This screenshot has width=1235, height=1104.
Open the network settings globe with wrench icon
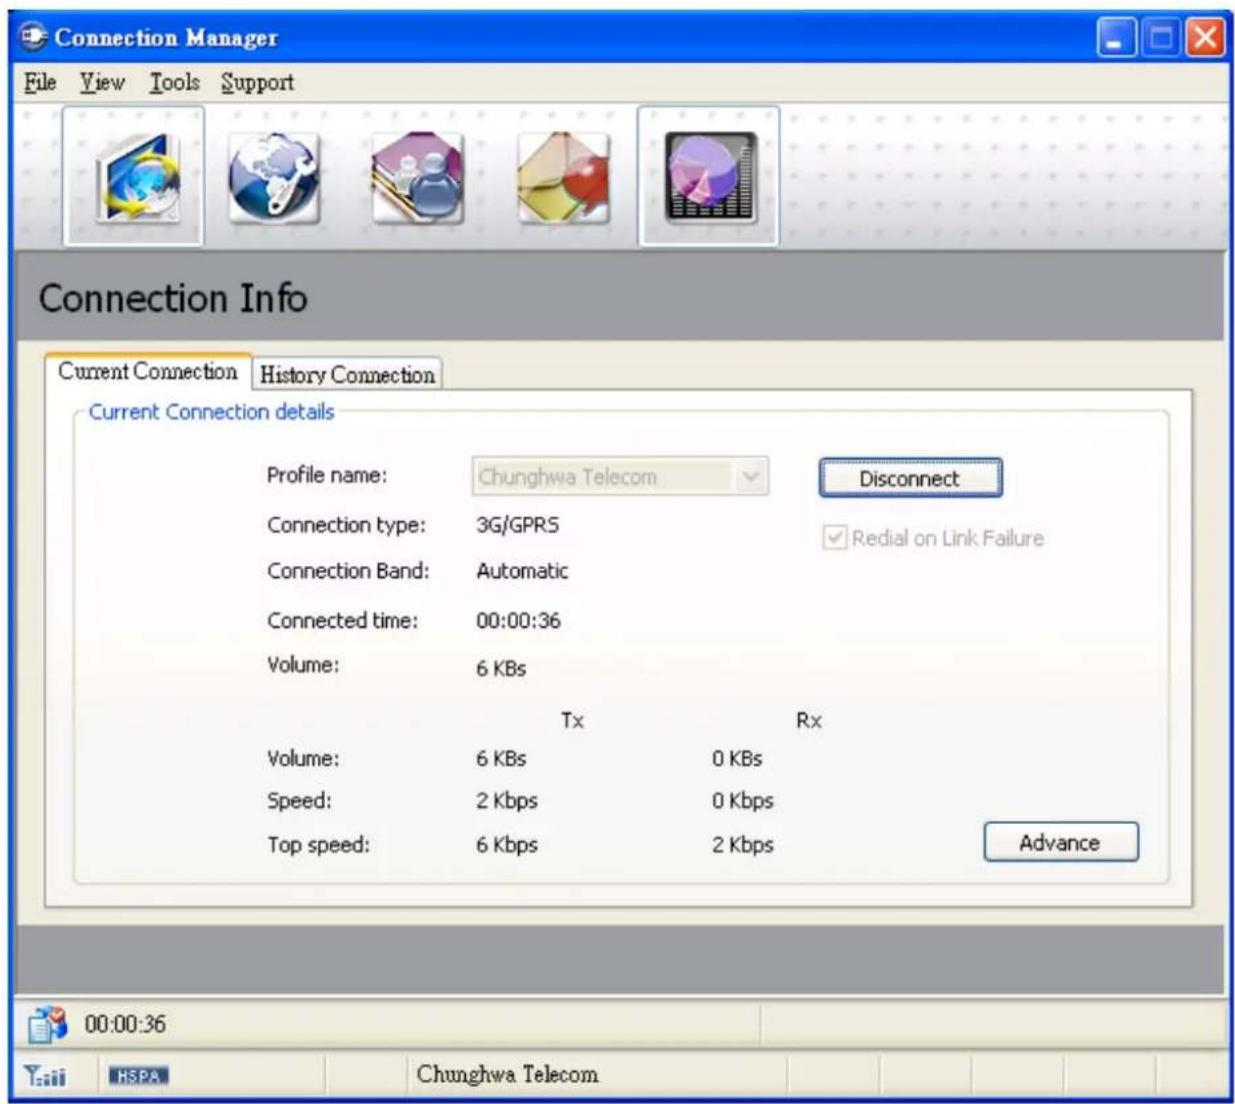pyautogui.click(x=274, y=178)
